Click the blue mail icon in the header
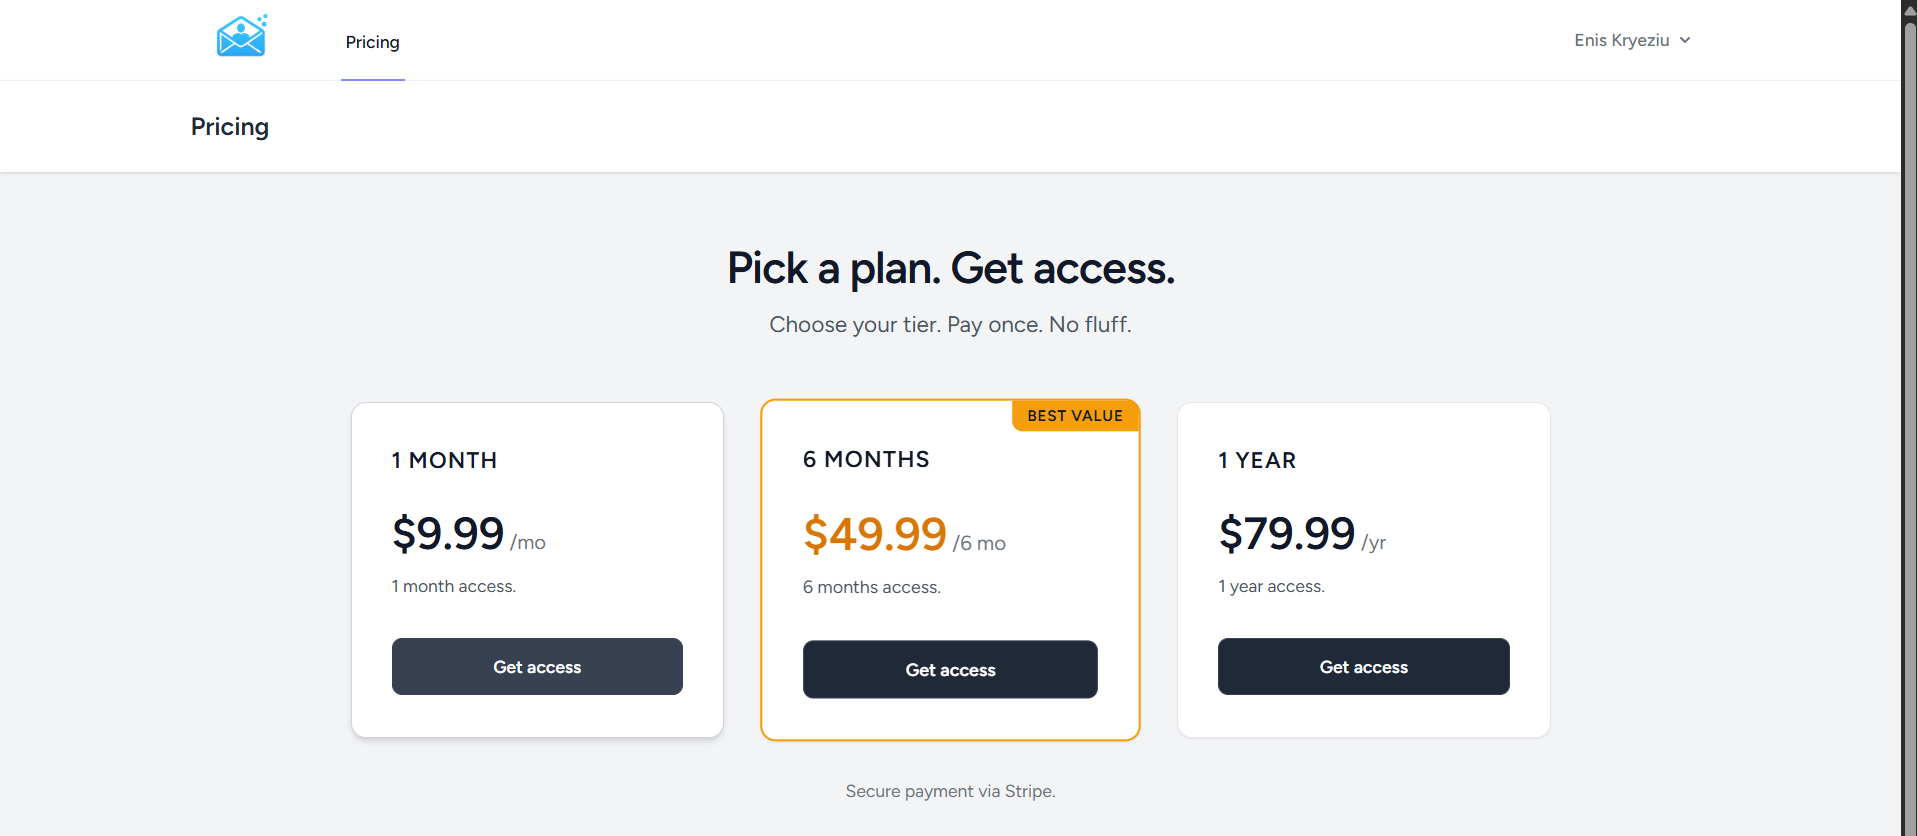 tap(240, 36)
